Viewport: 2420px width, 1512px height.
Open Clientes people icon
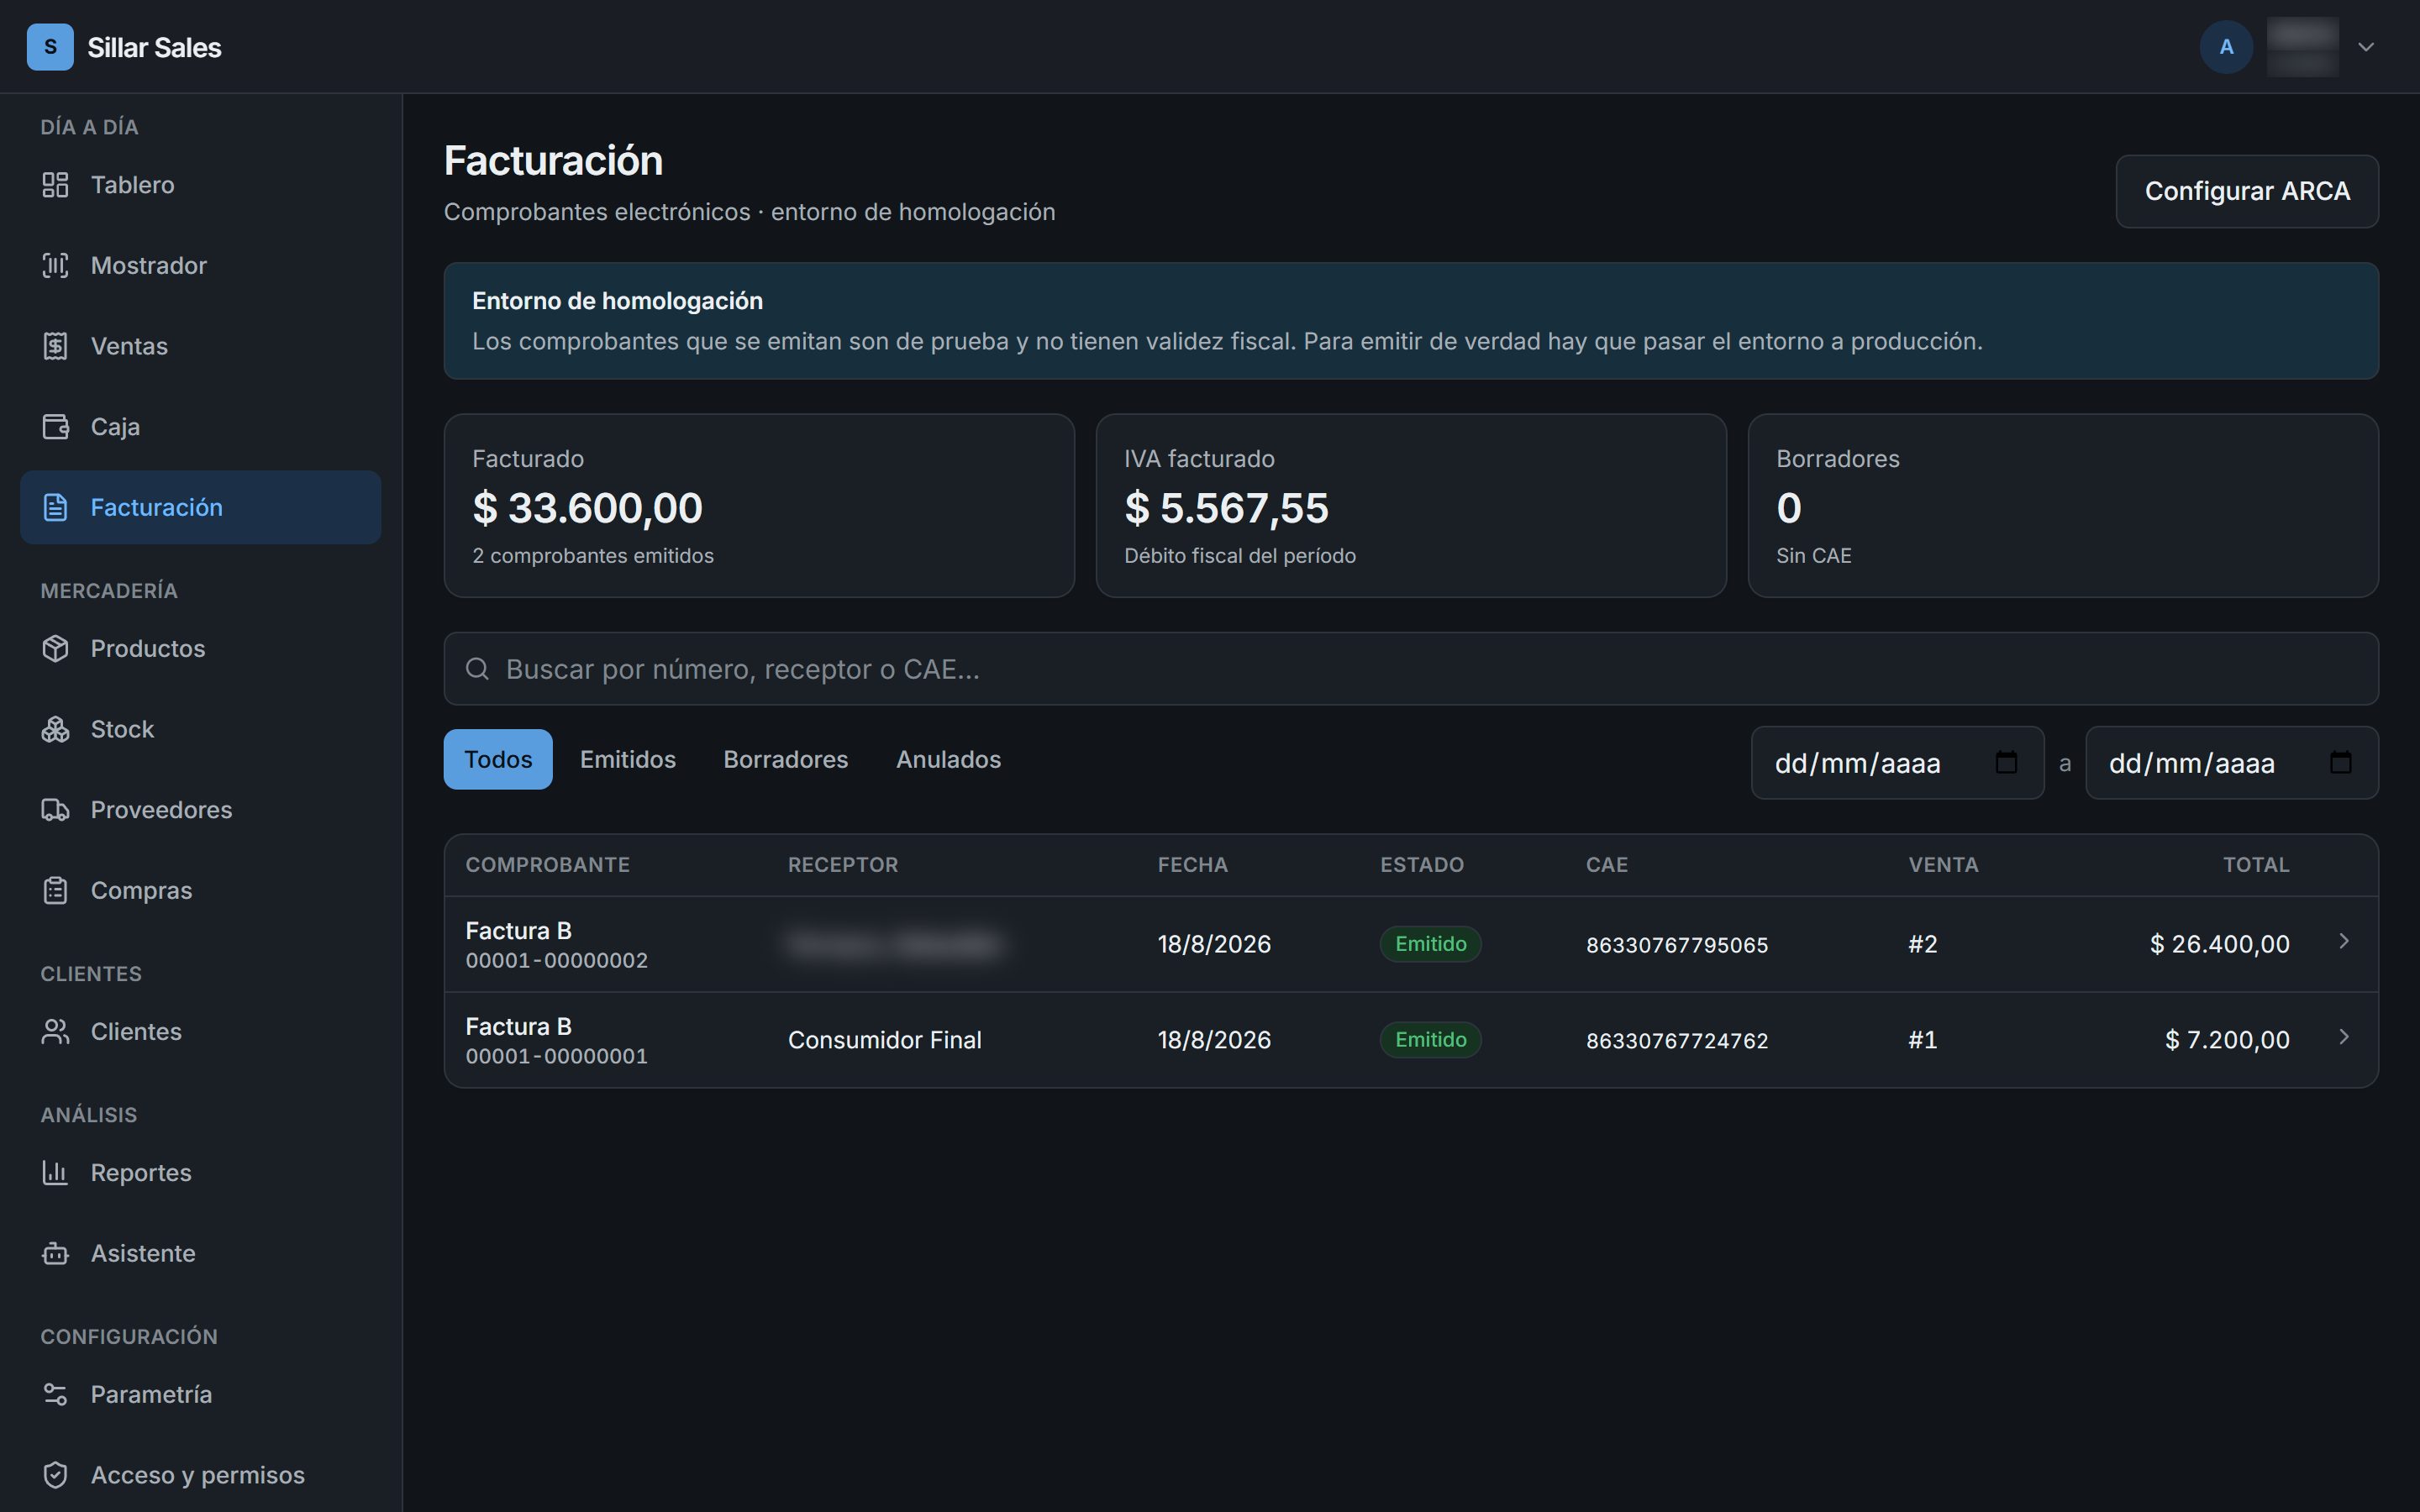pos(55,1031)
